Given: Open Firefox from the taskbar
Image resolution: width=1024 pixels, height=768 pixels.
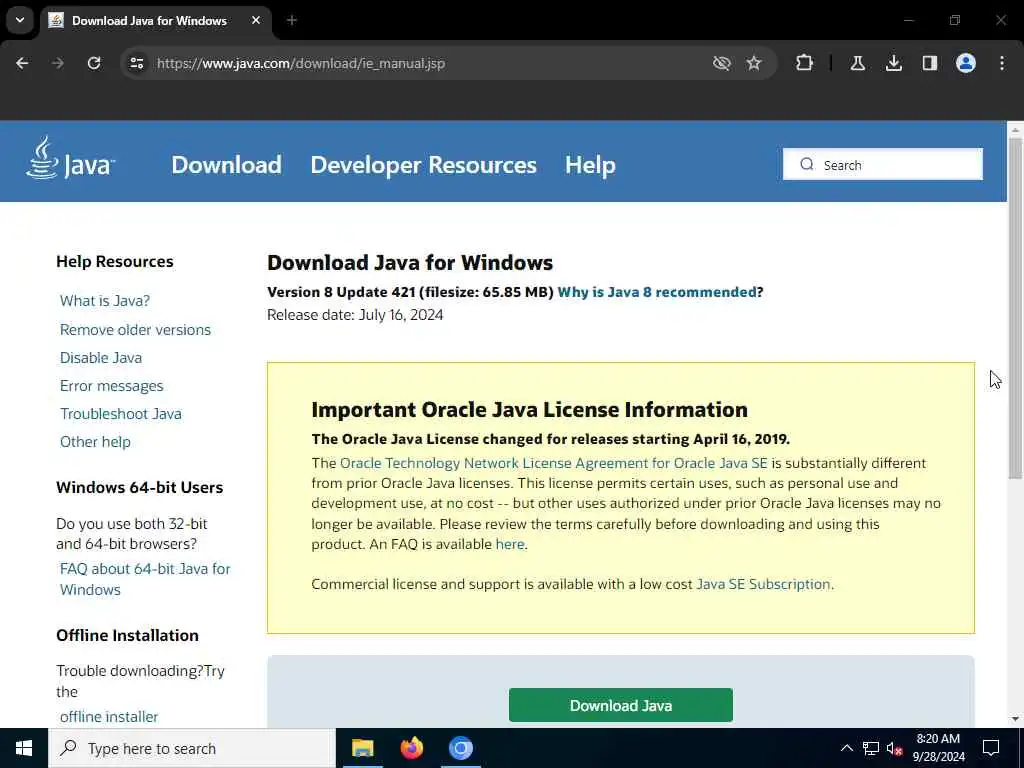Looking at the screenshot, I should pyautogui.click(x=411, y=748).
